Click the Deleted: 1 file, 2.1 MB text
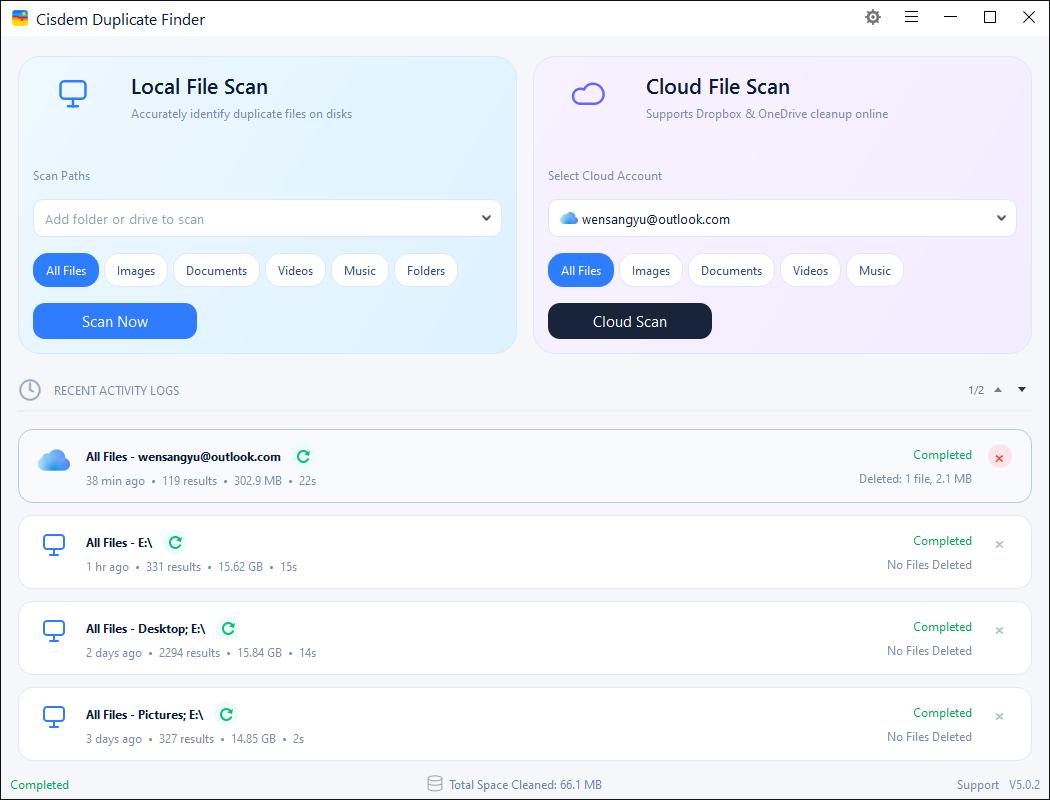This screenshot has width=1050, height=800. (915, 479)
